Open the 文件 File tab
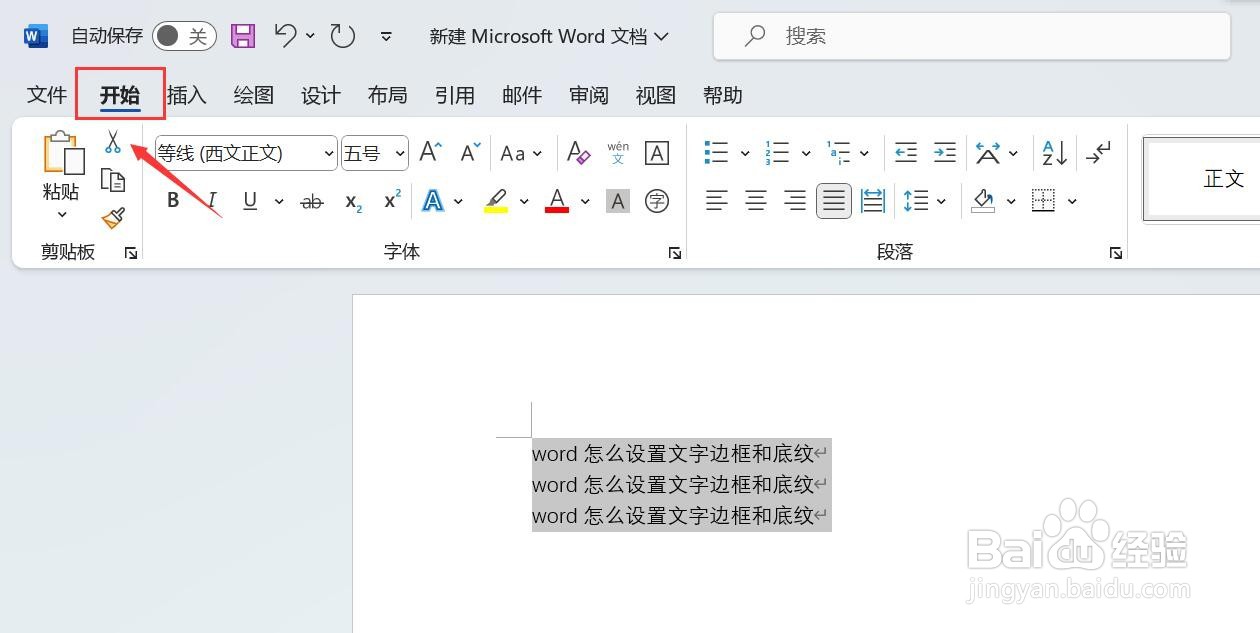Viewport: 1260px width, 633px height. point(46,95)
